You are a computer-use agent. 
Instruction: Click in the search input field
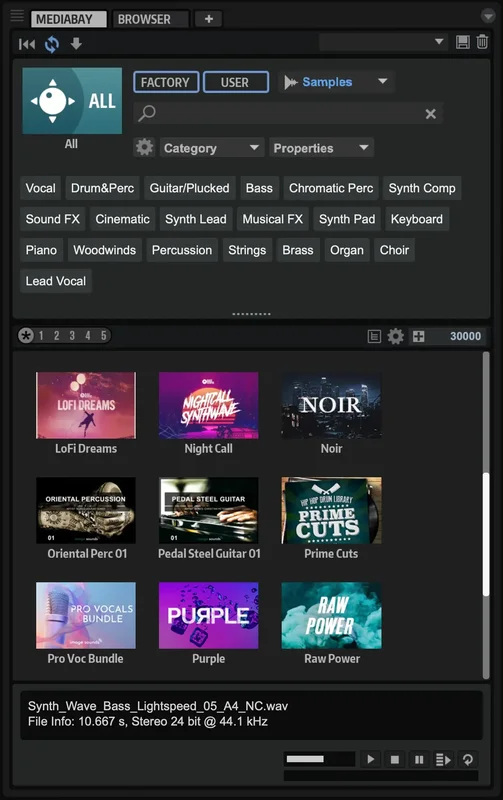tap(288, 113)
